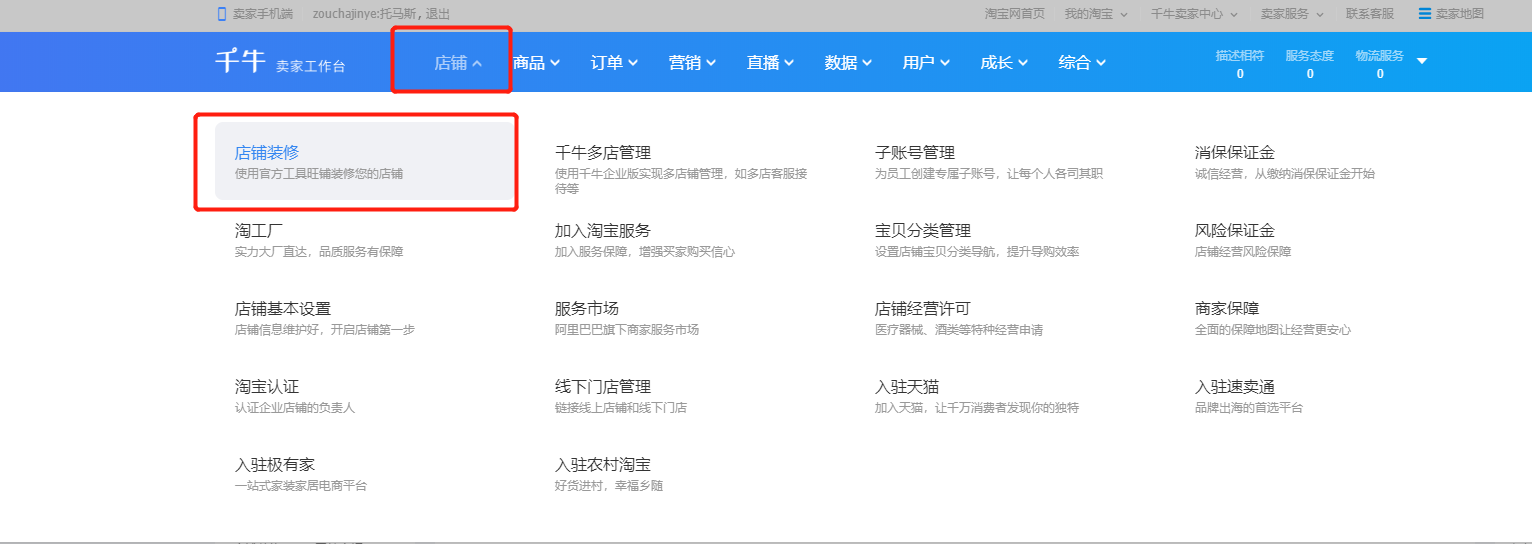Open 风险保证金
This screenshot has height=544, width=1532.
[x=1235, y=230]
